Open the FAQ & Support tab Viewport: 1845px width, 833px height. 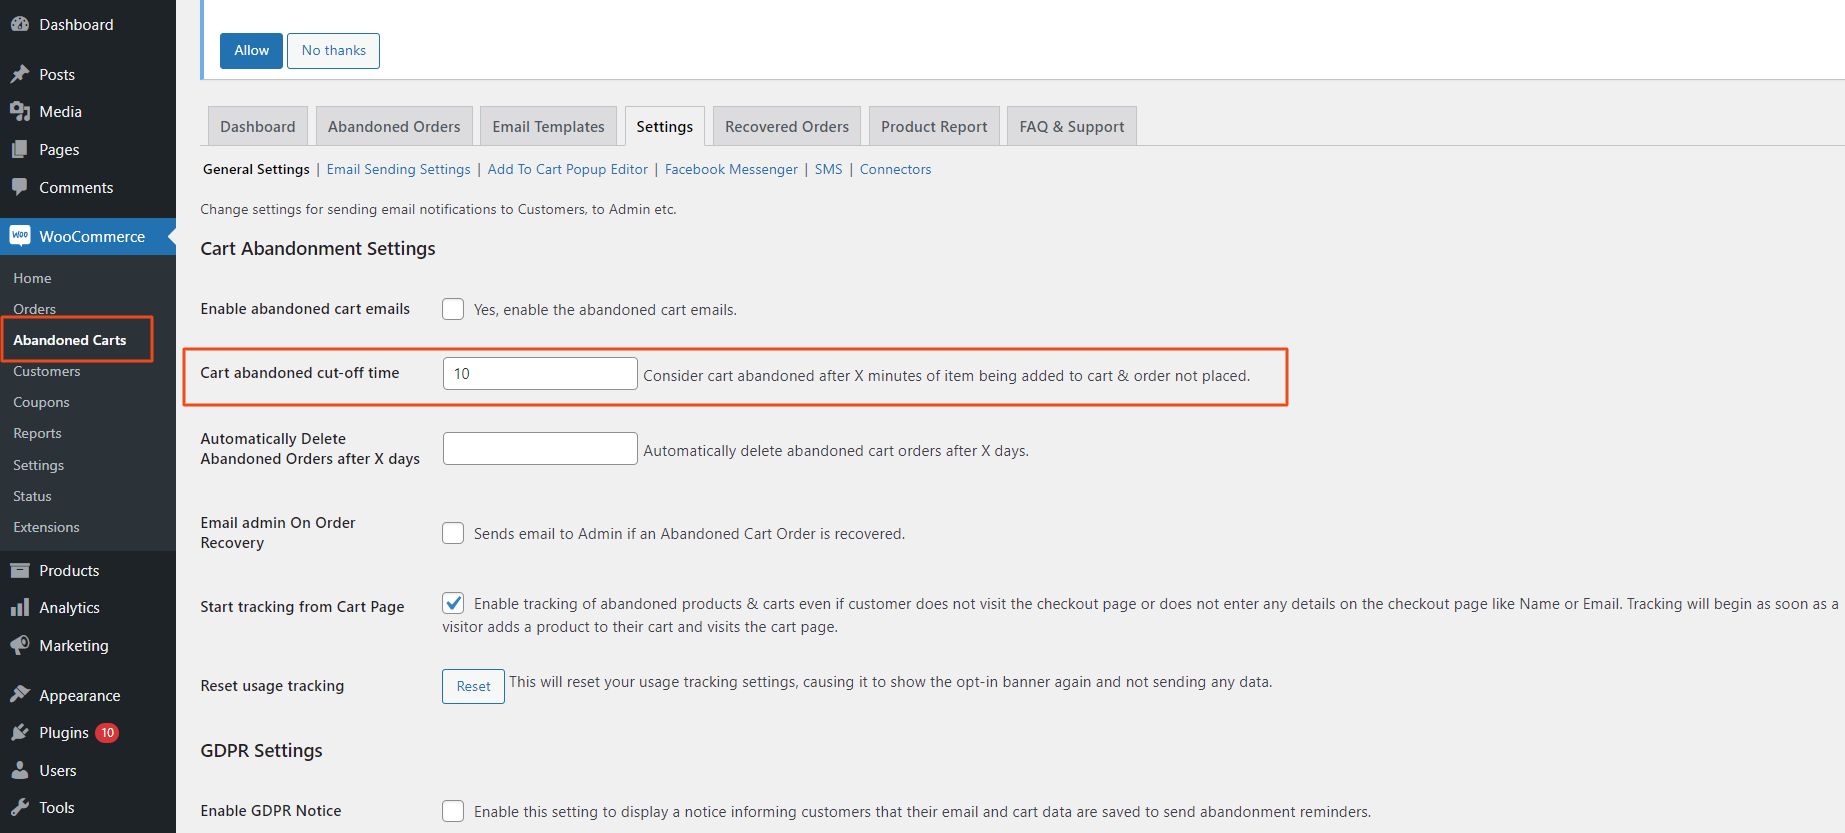[1072, 126]
